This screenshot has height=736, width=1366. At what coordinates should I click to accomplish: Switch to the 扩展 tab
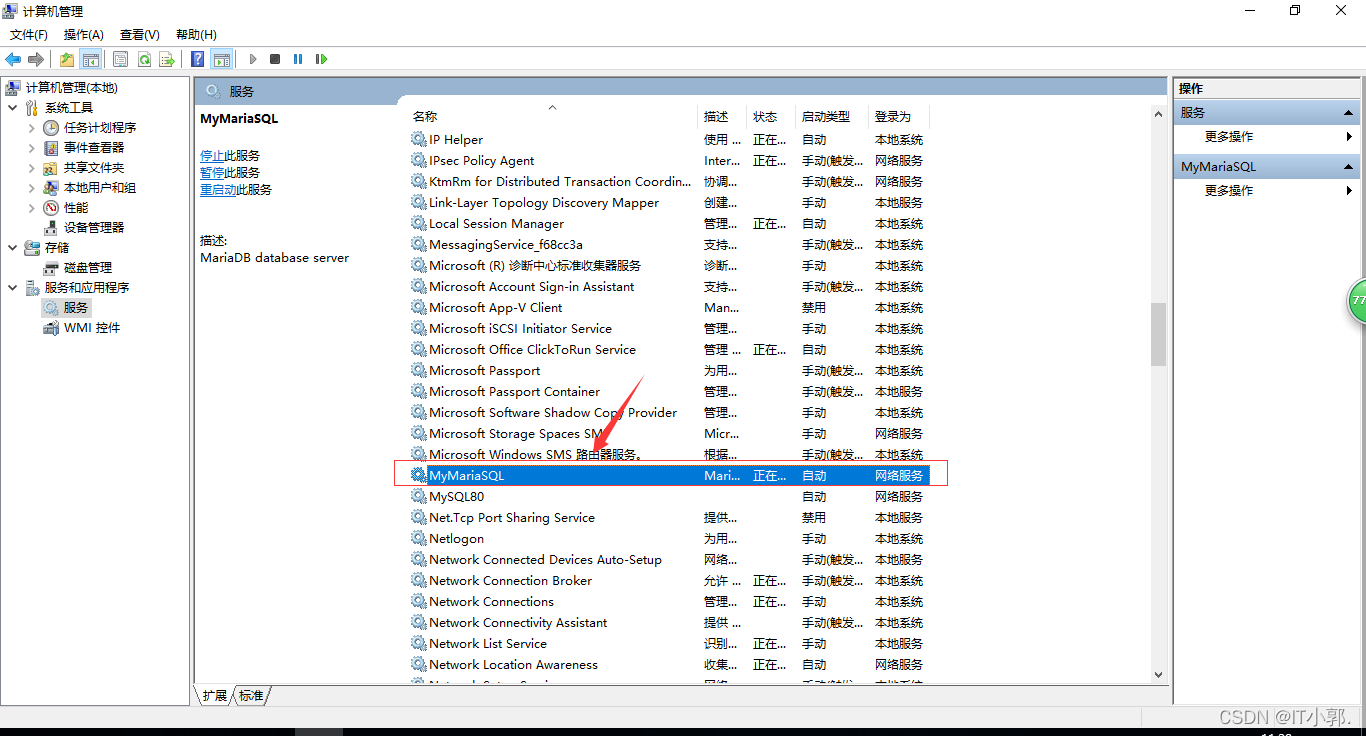pos(215,695)
